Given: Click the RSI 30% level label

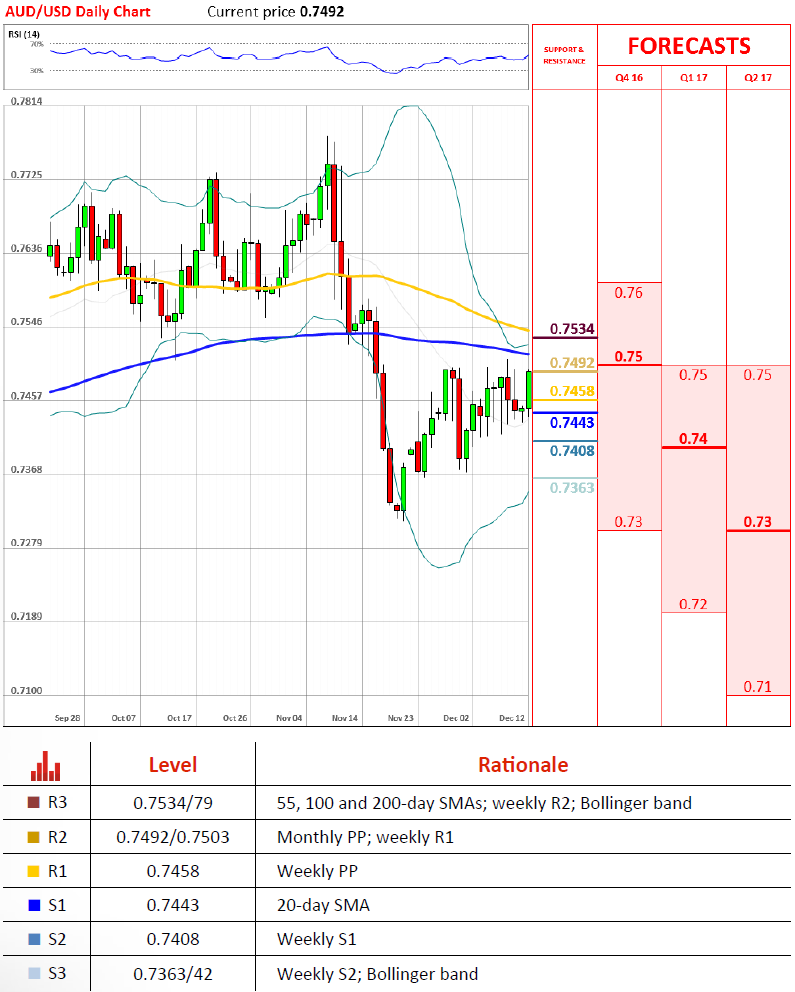Looking at the screenshot, I should (37, 70).
